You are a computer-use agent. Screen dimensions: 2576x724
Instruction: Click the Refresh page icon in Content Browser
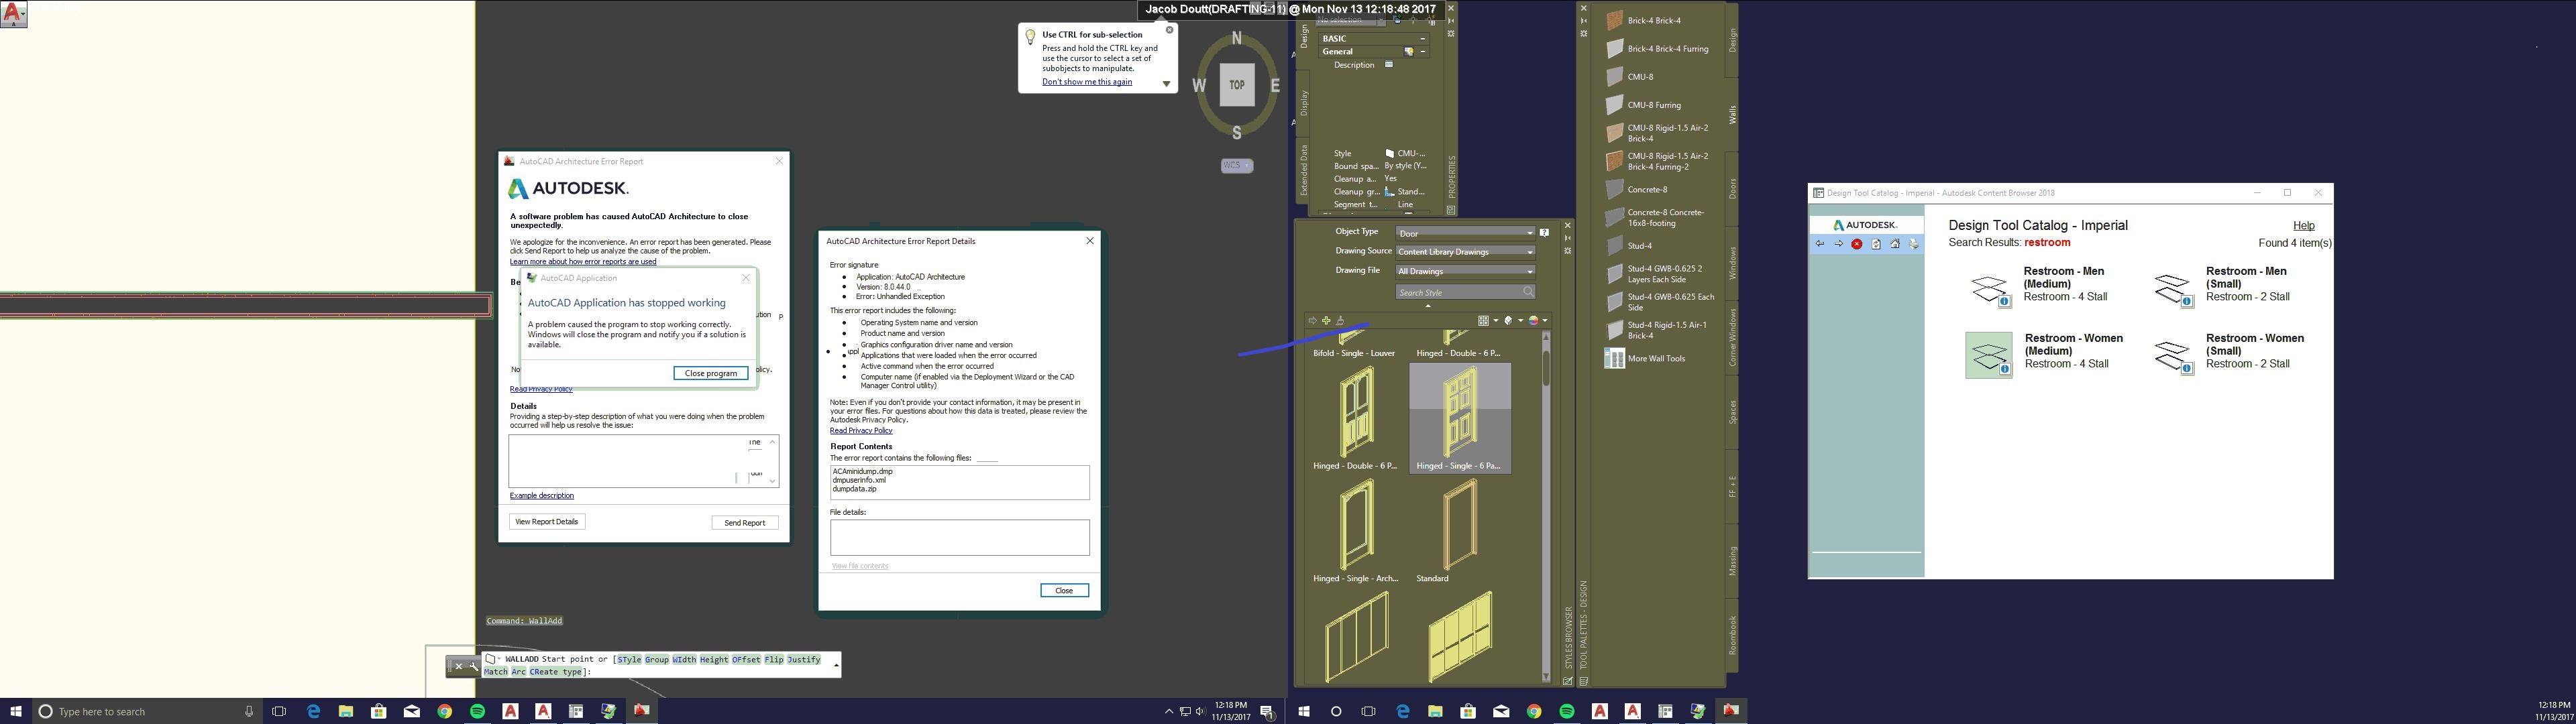coord(1876,243)
